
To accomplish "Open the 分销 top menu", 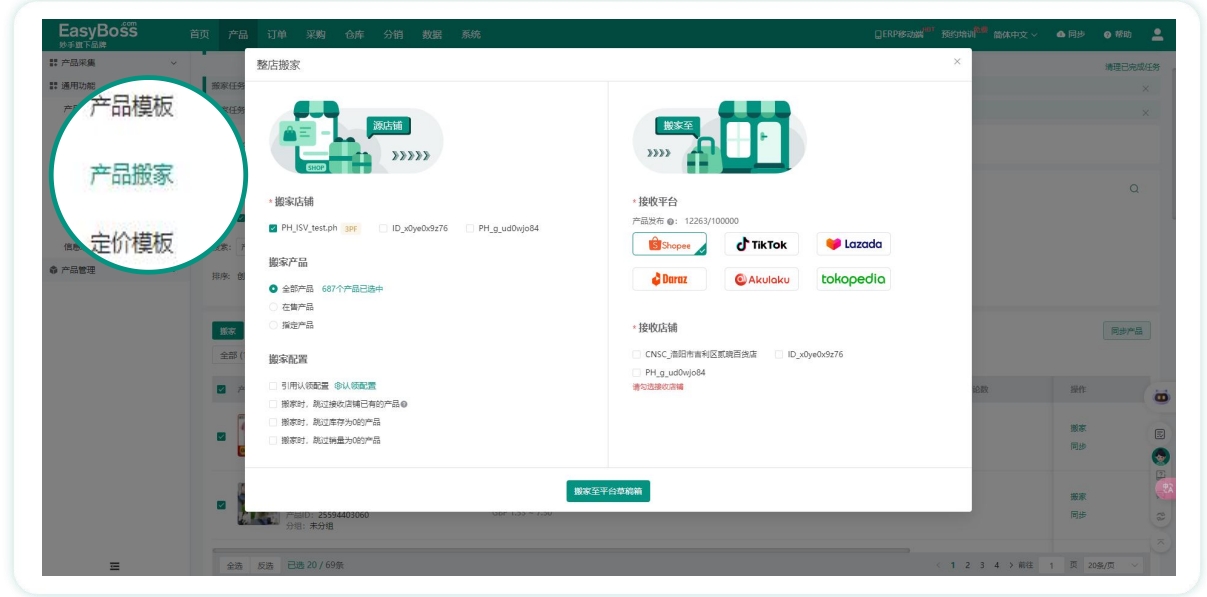I will 394,35.
